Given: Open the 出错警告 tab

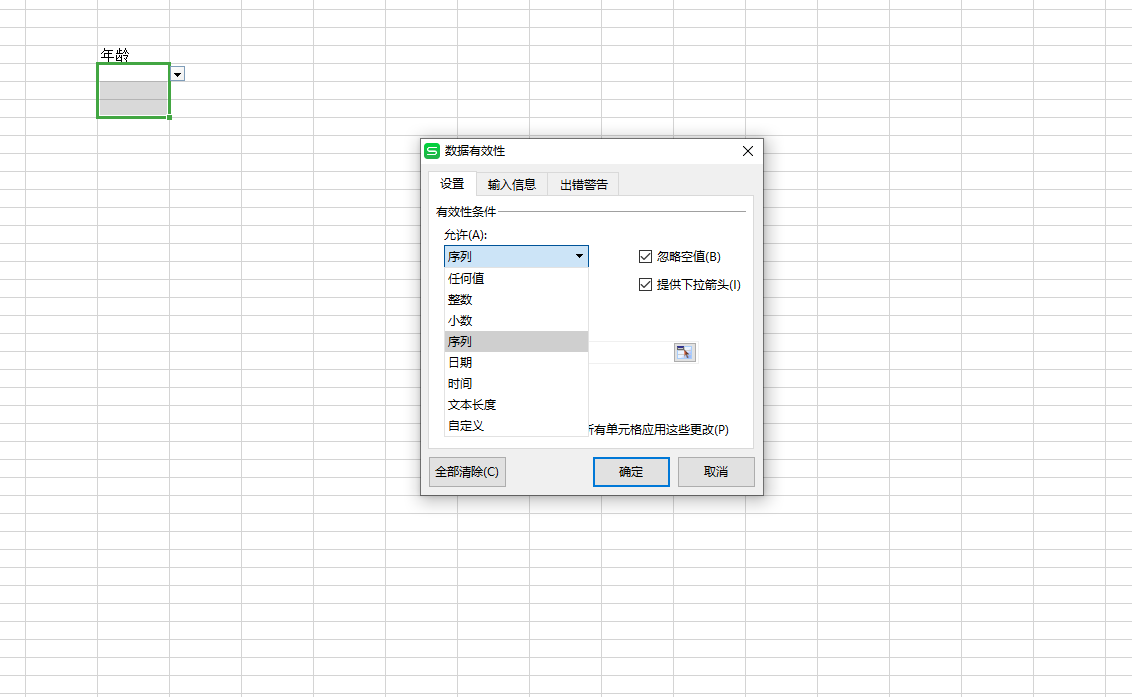Looking at the screenshot, I should 584,184.
